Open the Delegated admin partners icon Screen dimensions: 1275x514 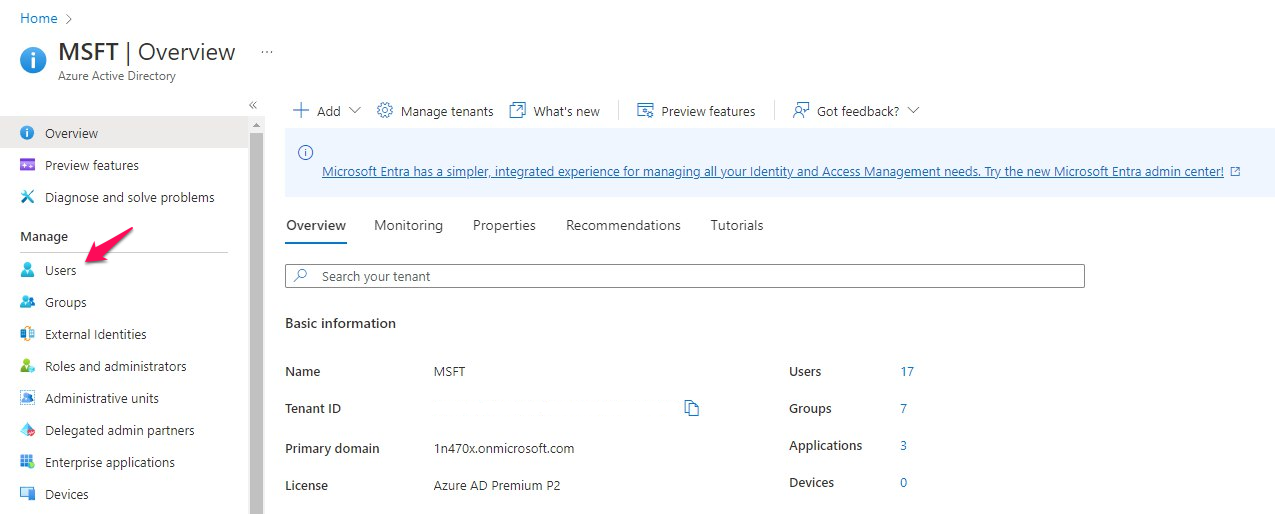coord(28,431)
